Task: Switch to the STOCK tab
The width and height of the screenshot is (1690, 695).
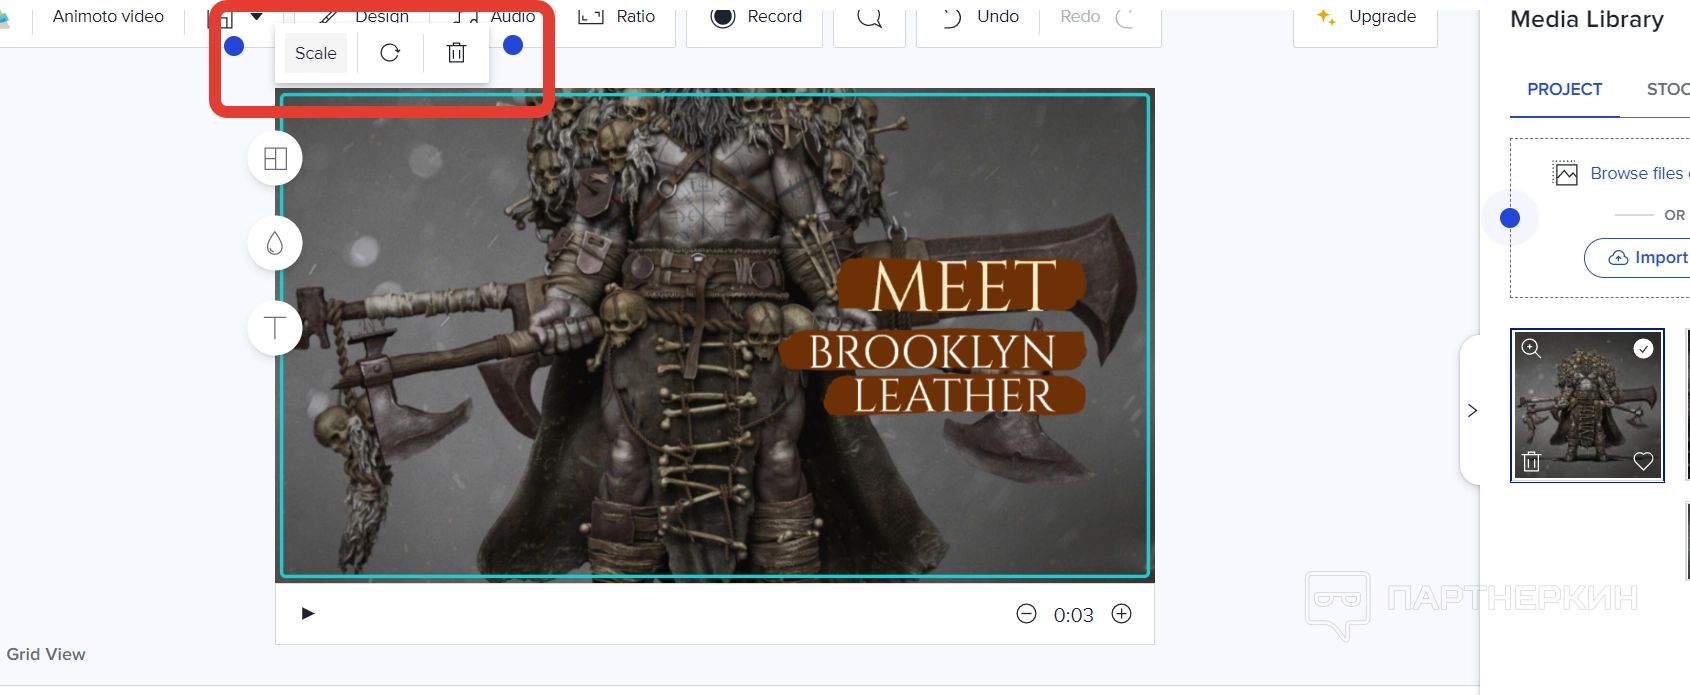Action: click(1668, 89)
